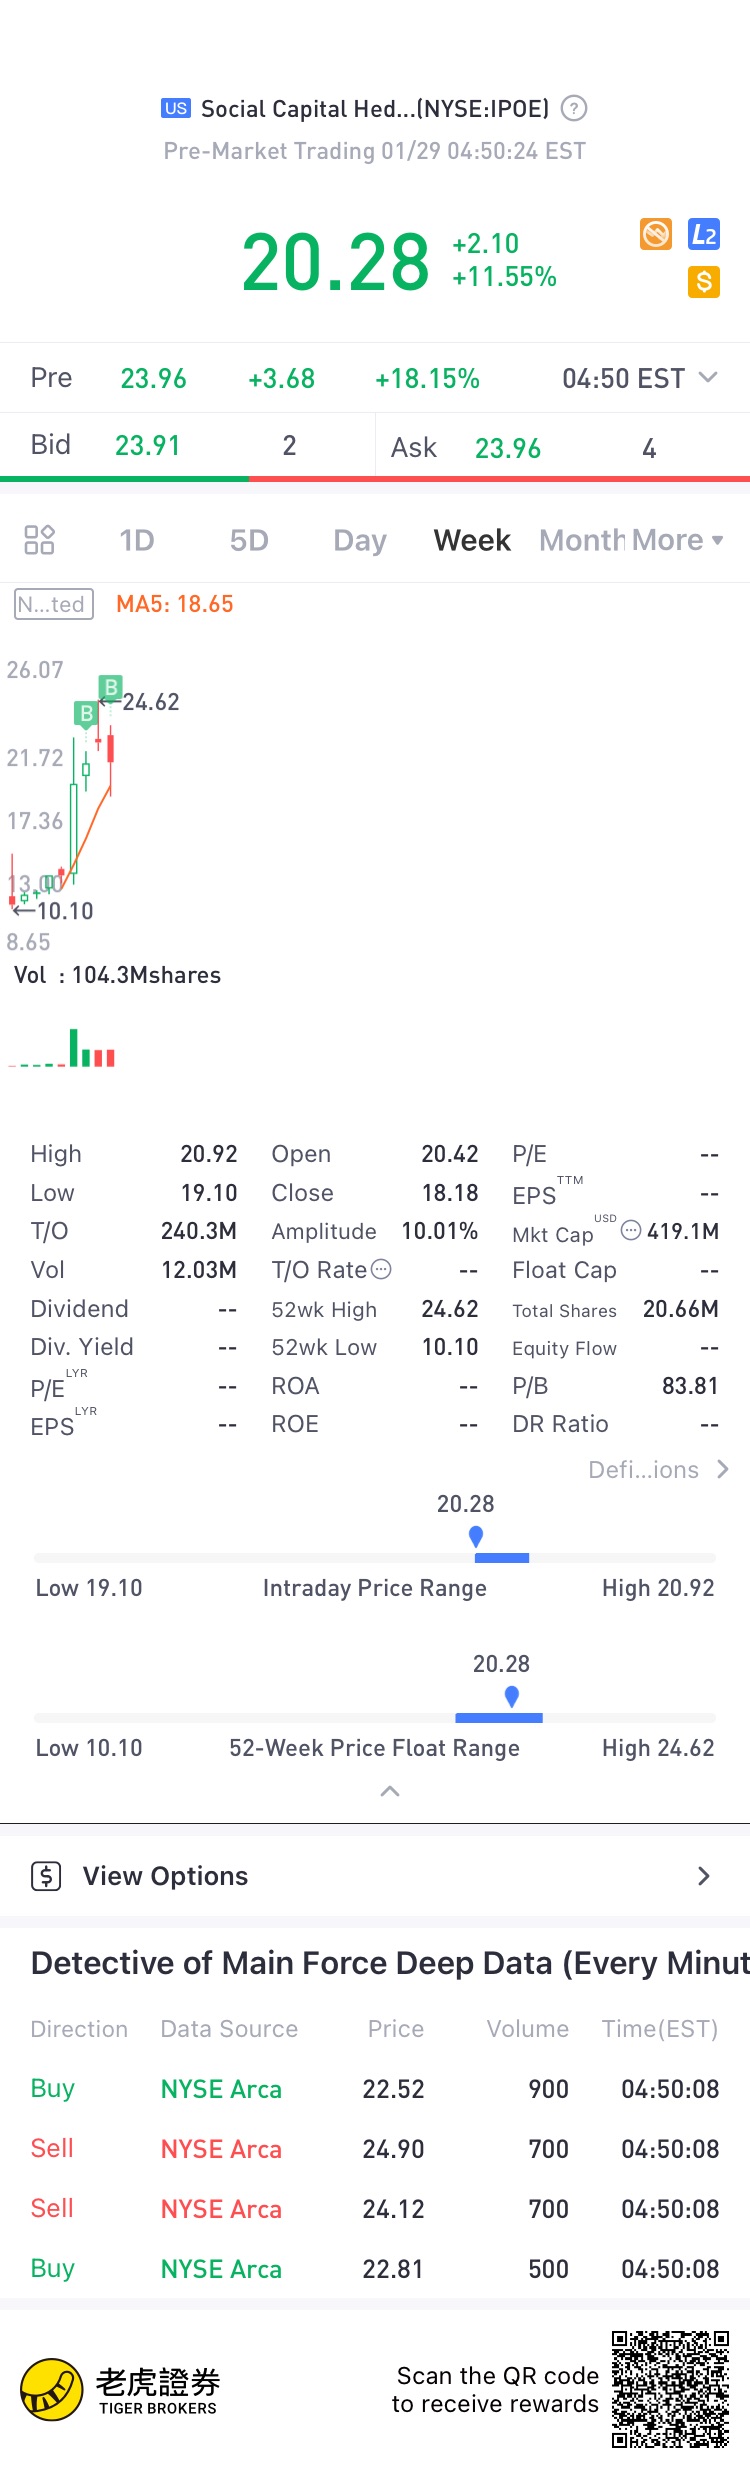Select the Day chart tab
The width and height of the screenshot is (750, 2470).
click(360, 540)
